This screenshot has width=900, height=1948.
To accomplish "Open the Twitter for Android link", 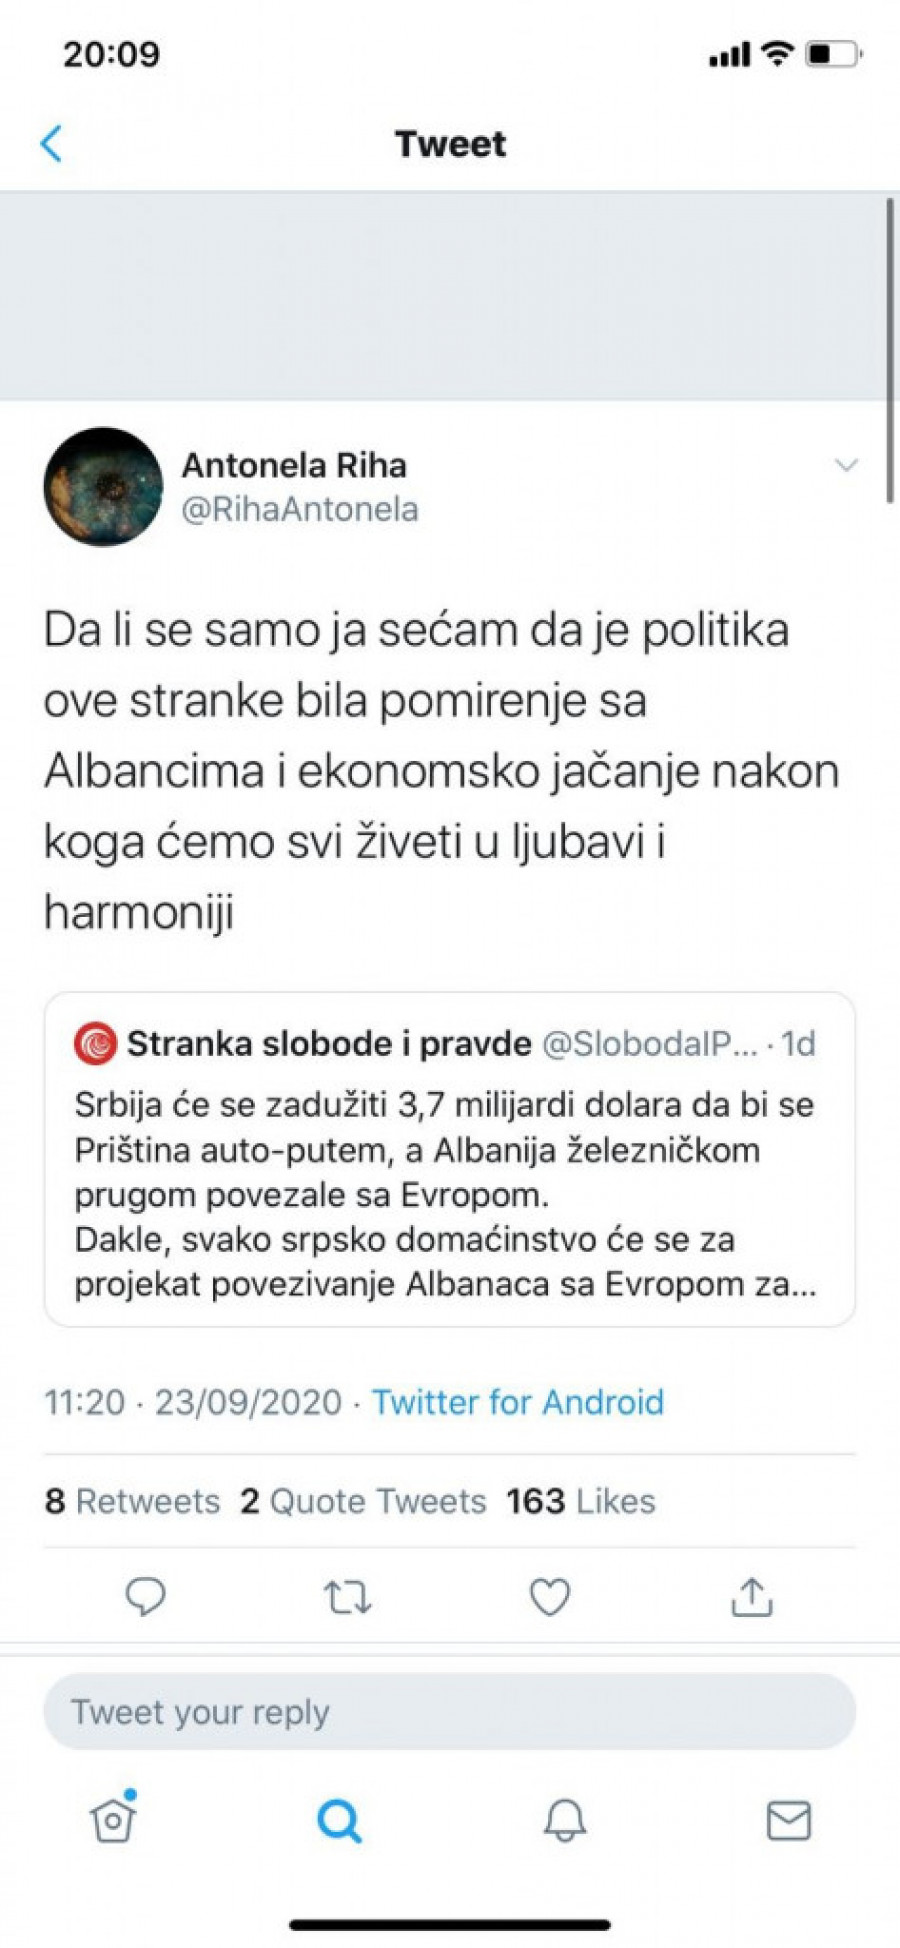I will pos(517,1402).
